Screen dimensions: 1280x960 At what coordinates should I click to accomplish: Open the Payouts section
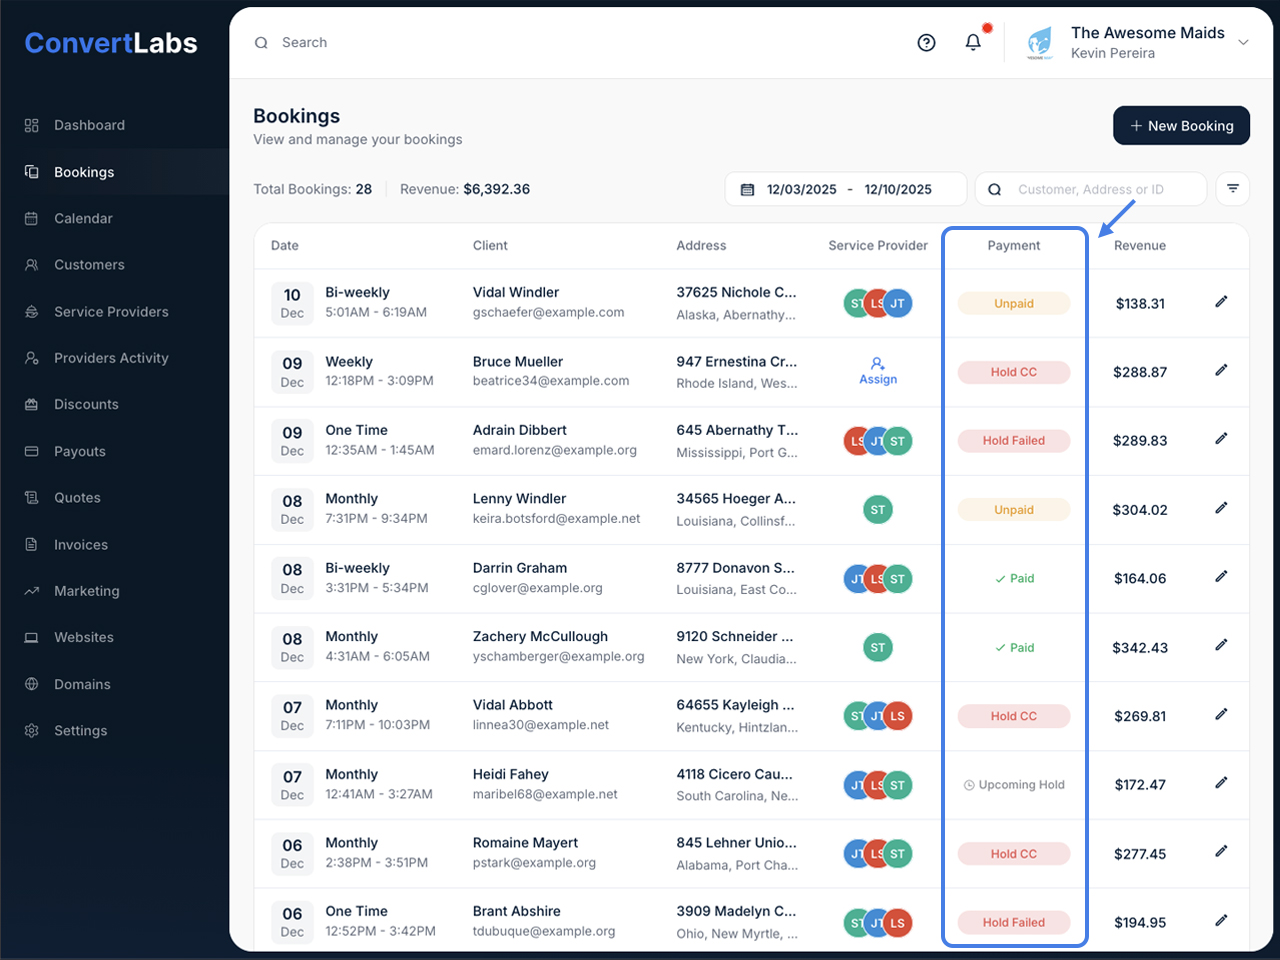coord(80,452)
